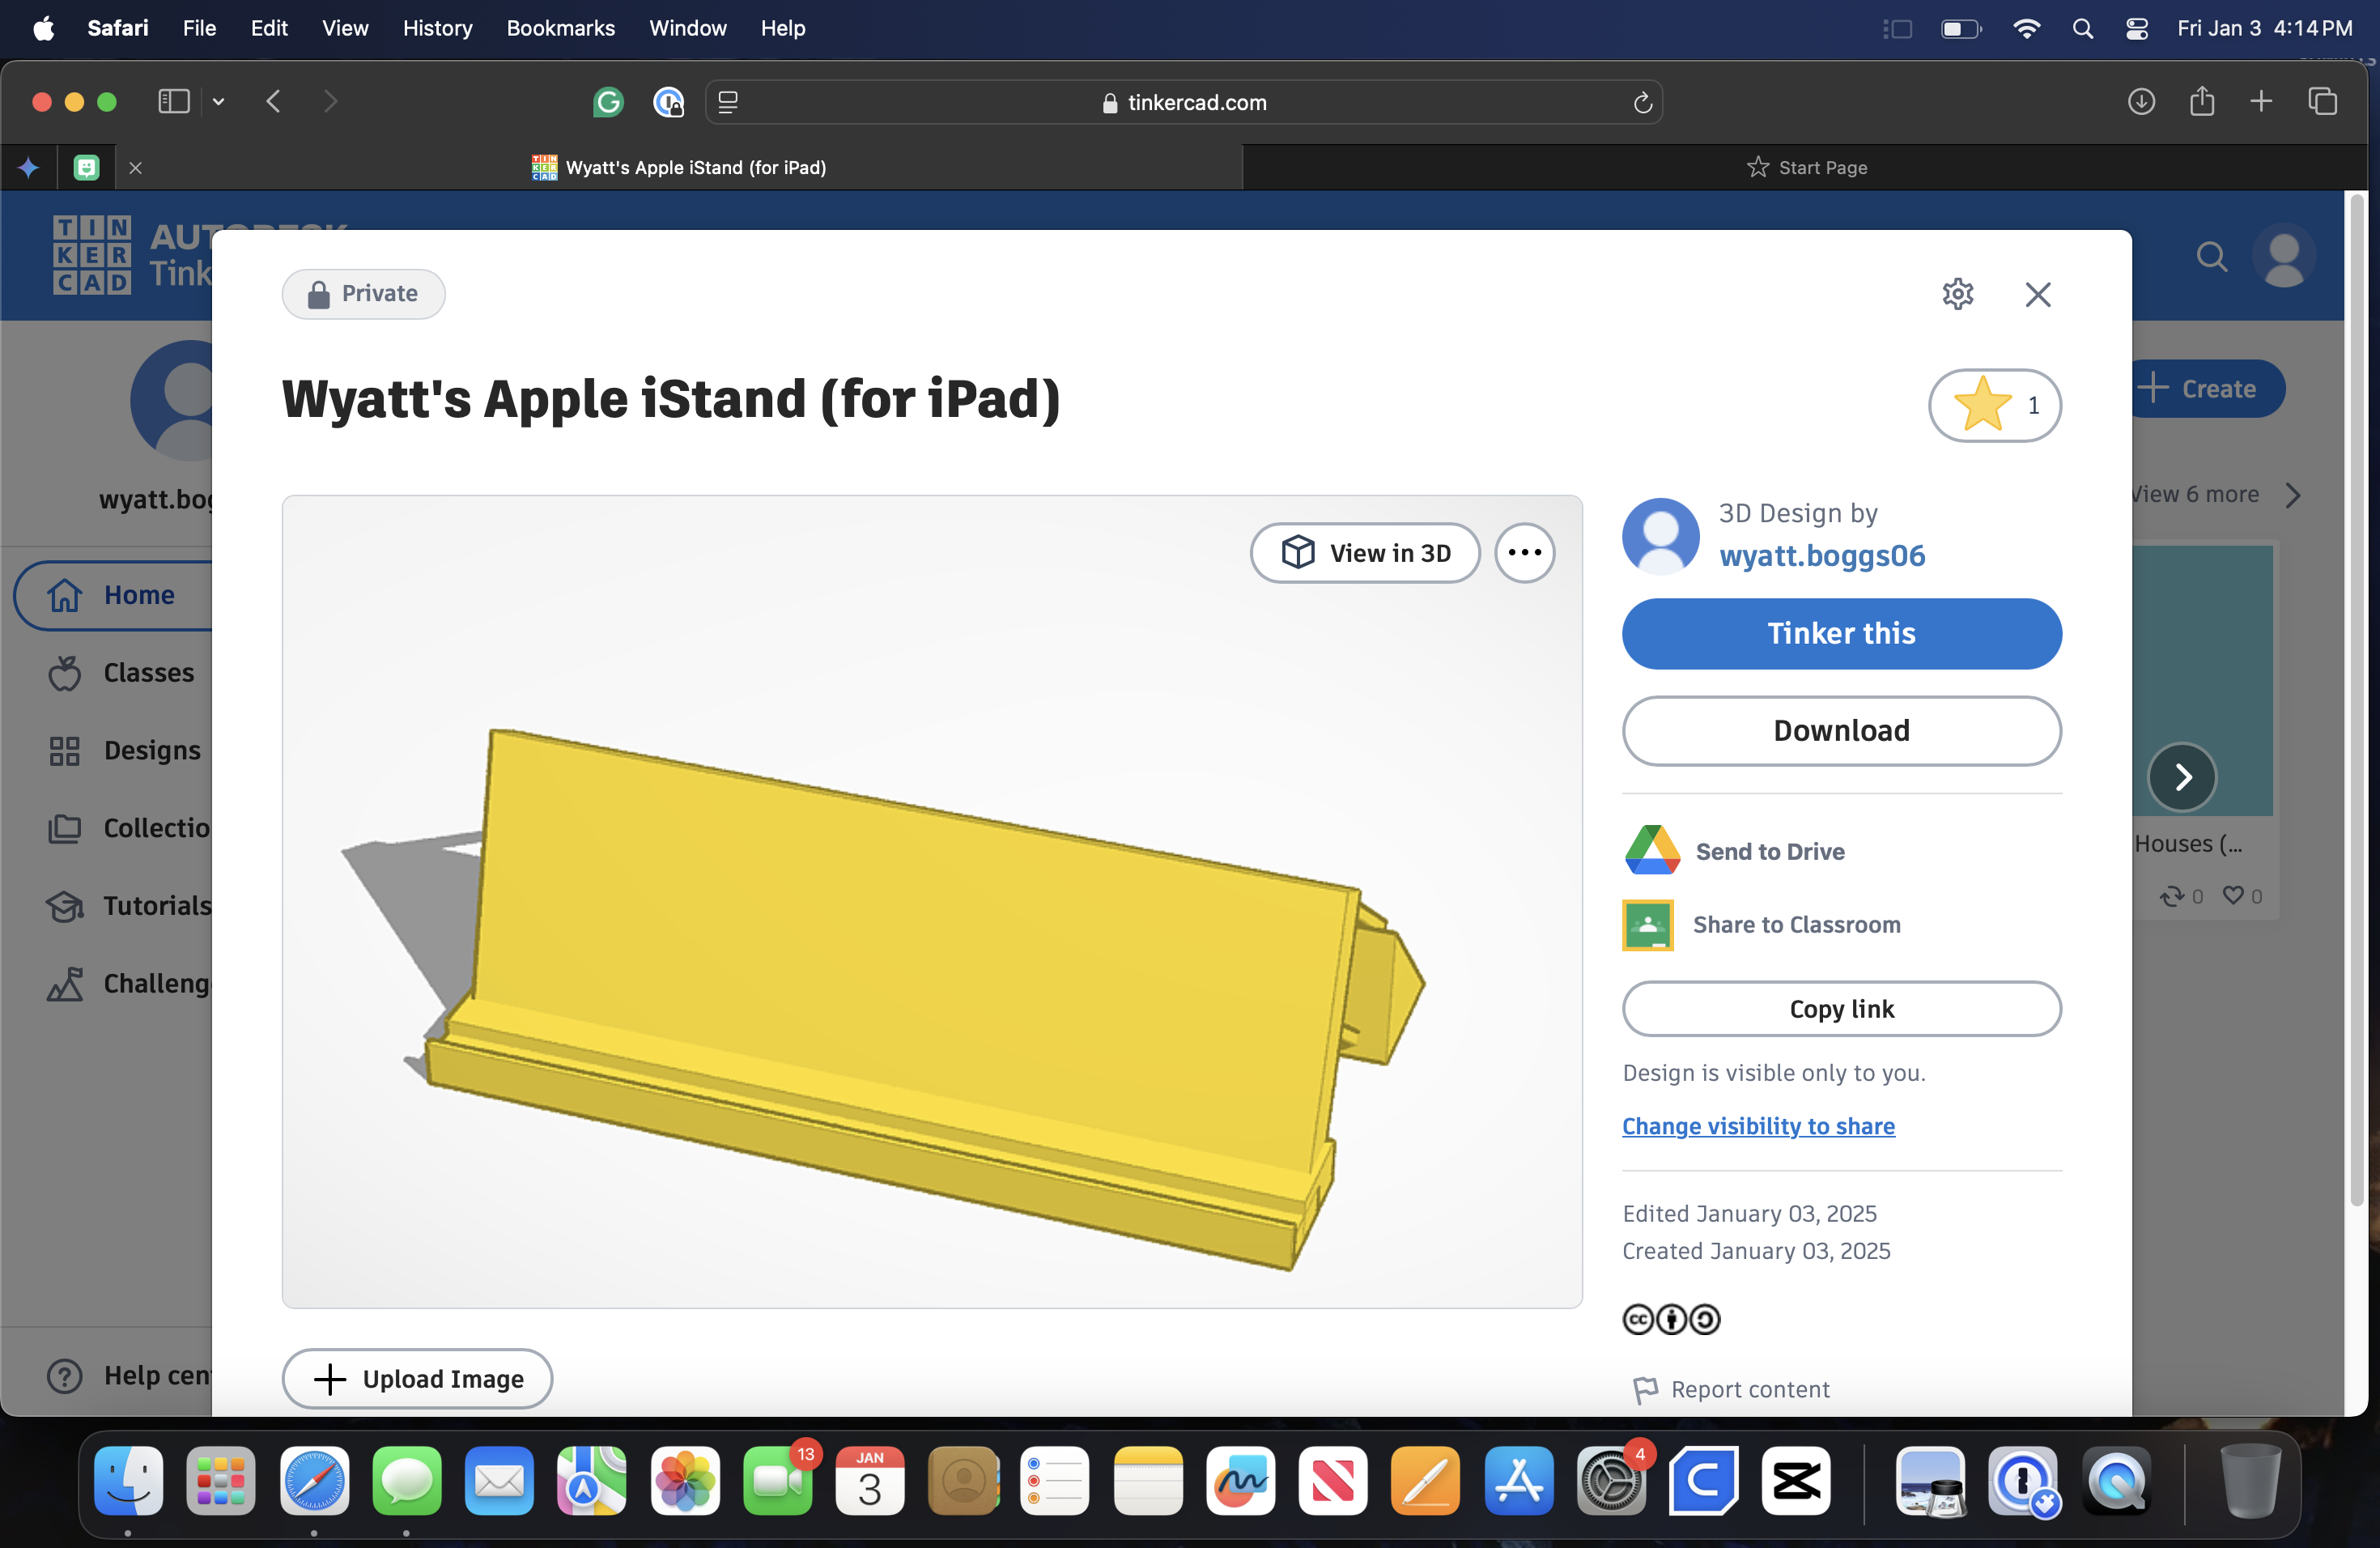The width and height of the screenshot is (2380, 1548).
Task: Open Tutorials in the sidebar
Action: (128, 906)
